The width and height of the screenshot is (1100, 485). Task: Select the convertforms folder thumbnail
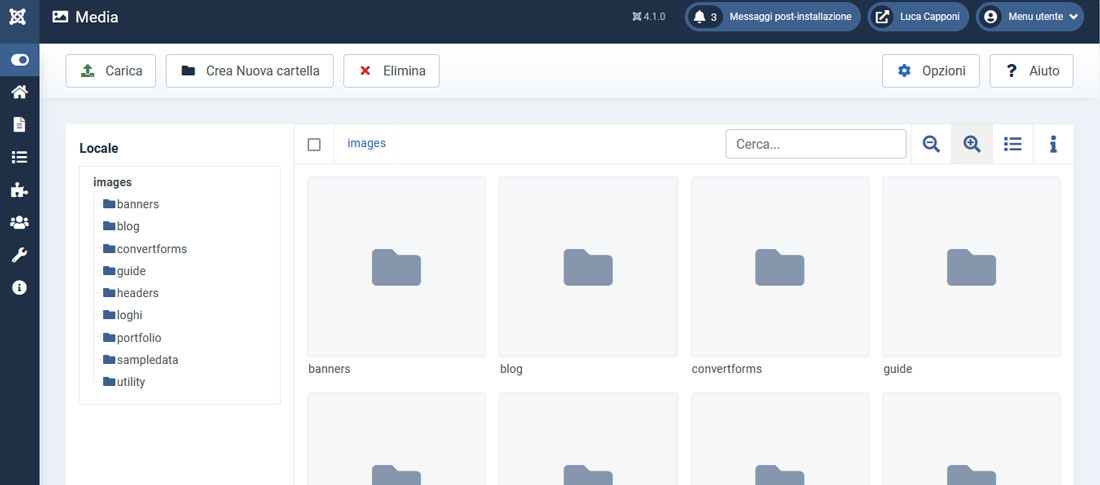[780, 267]
